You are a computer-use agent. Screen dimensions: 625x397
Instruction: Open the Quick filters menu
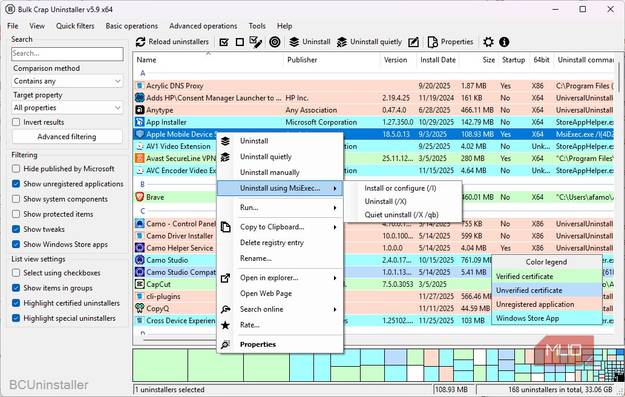(75, 26)
